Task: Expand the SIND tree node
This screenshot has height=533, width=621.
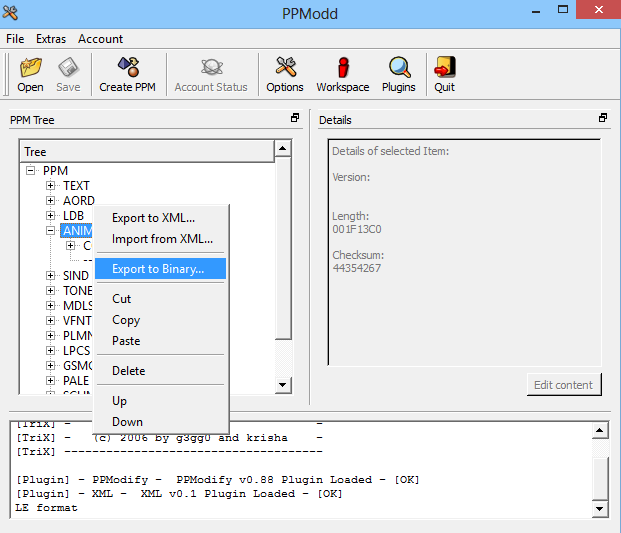Action: (50, 275)
